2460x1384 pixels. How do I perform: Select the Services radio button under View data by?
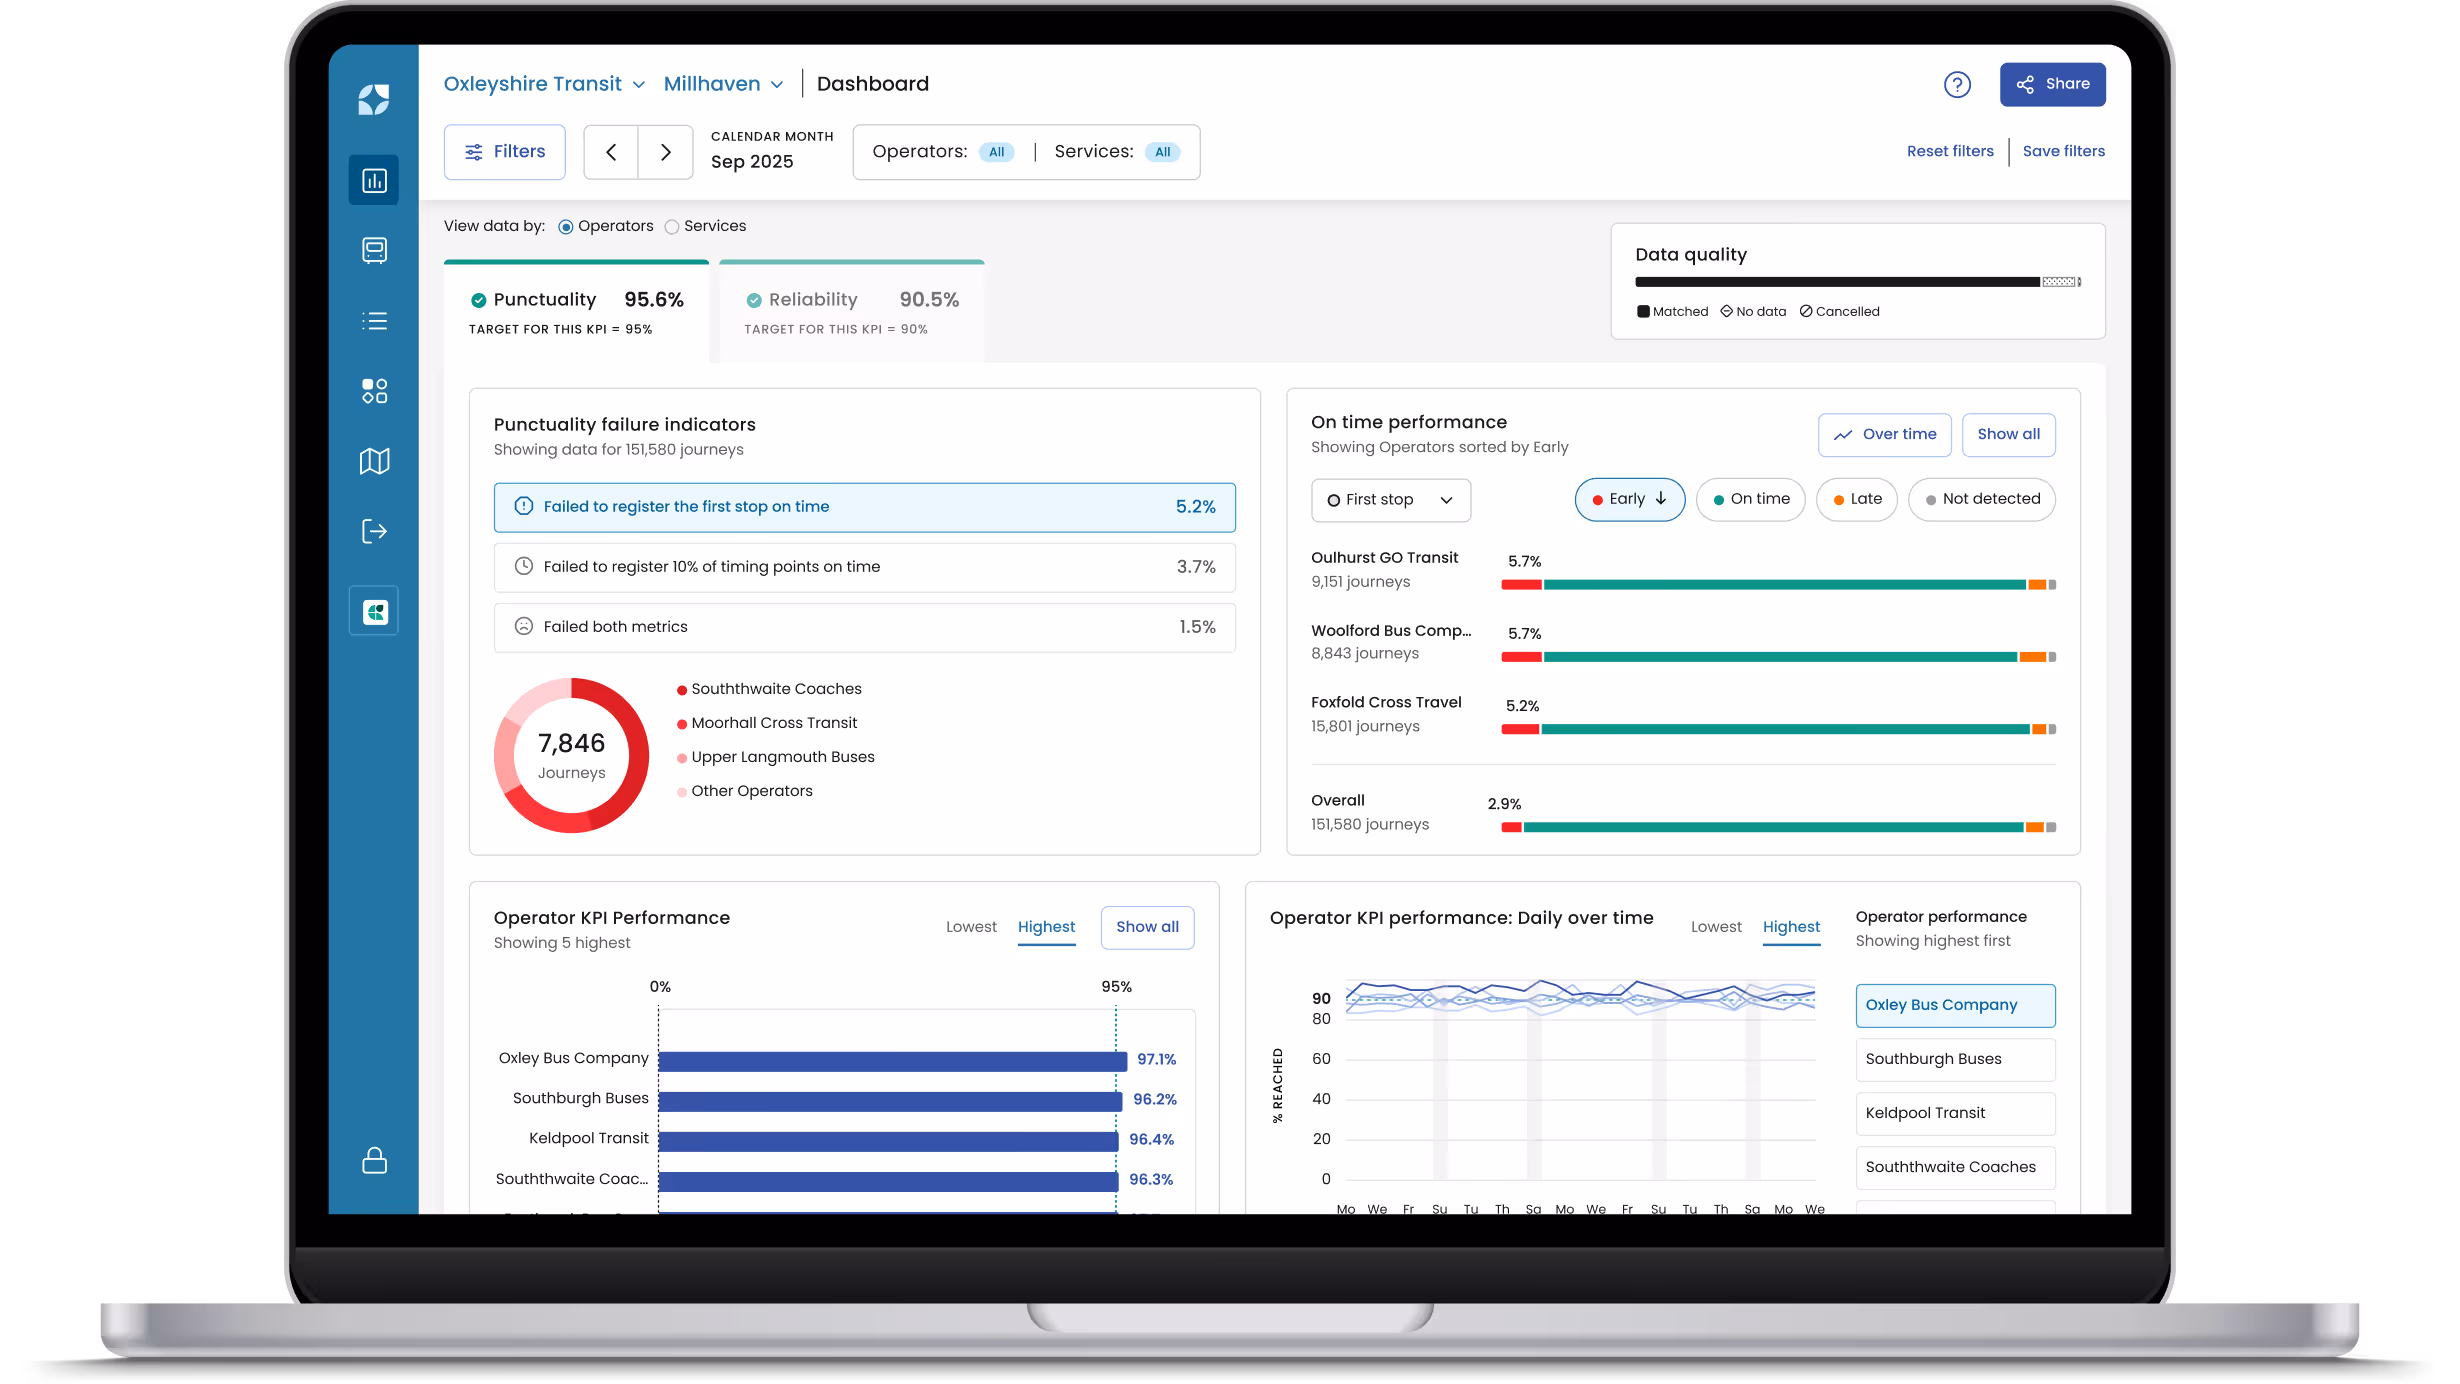pos(672,226)
